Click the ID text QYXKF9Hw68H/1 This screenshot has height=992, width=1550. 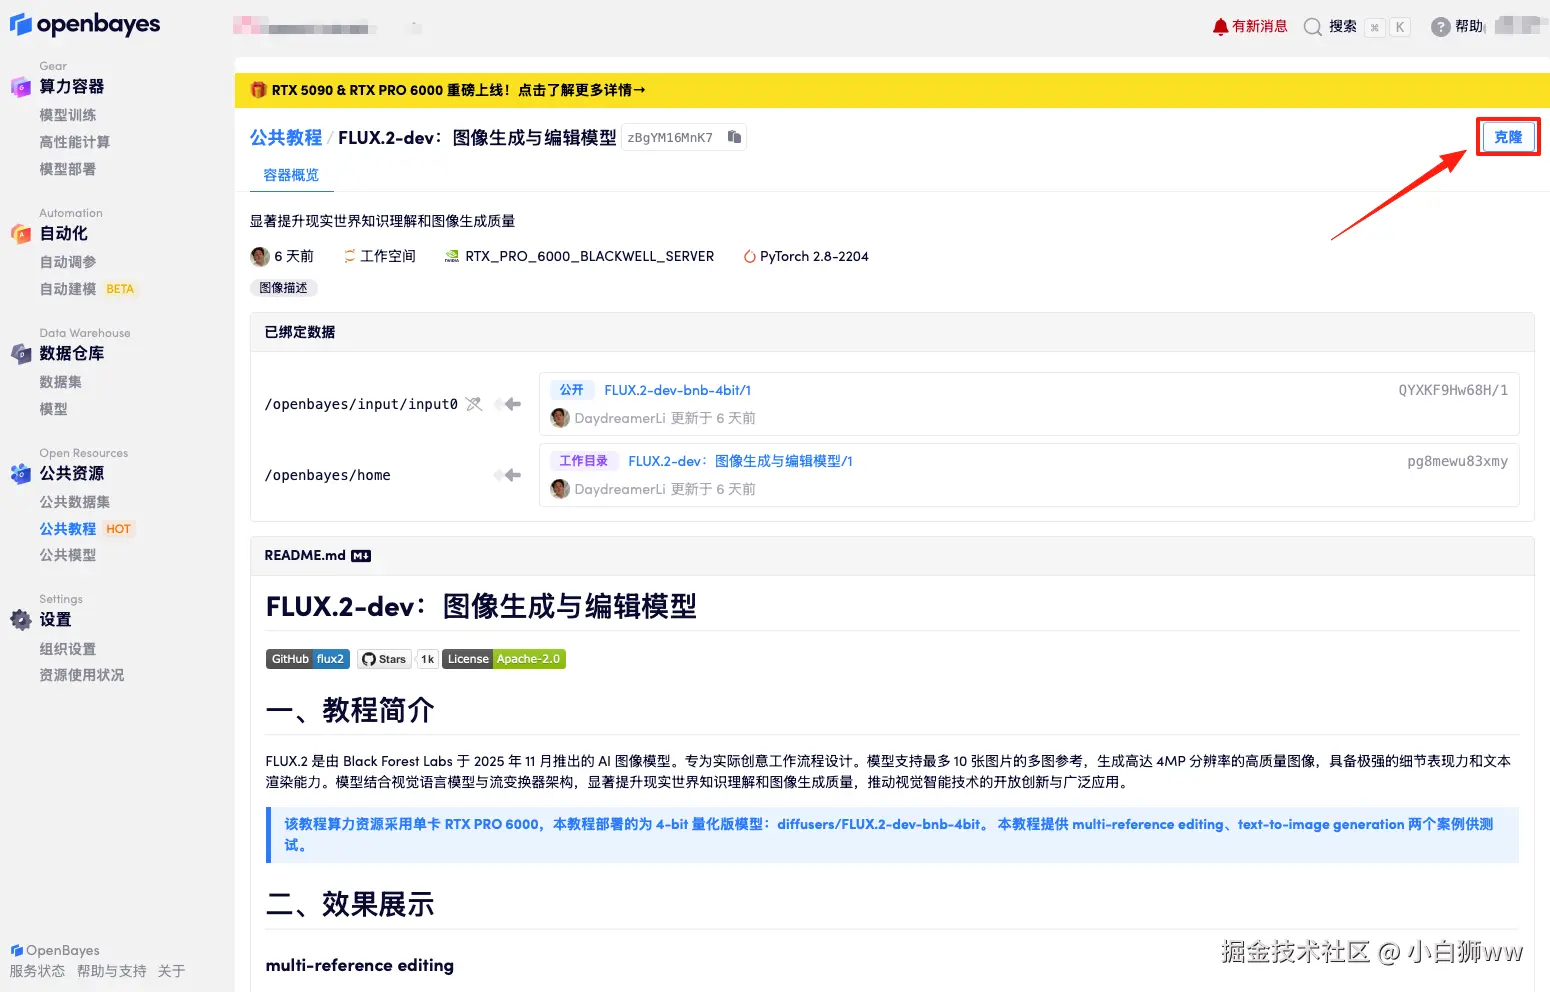(1453, 390)
